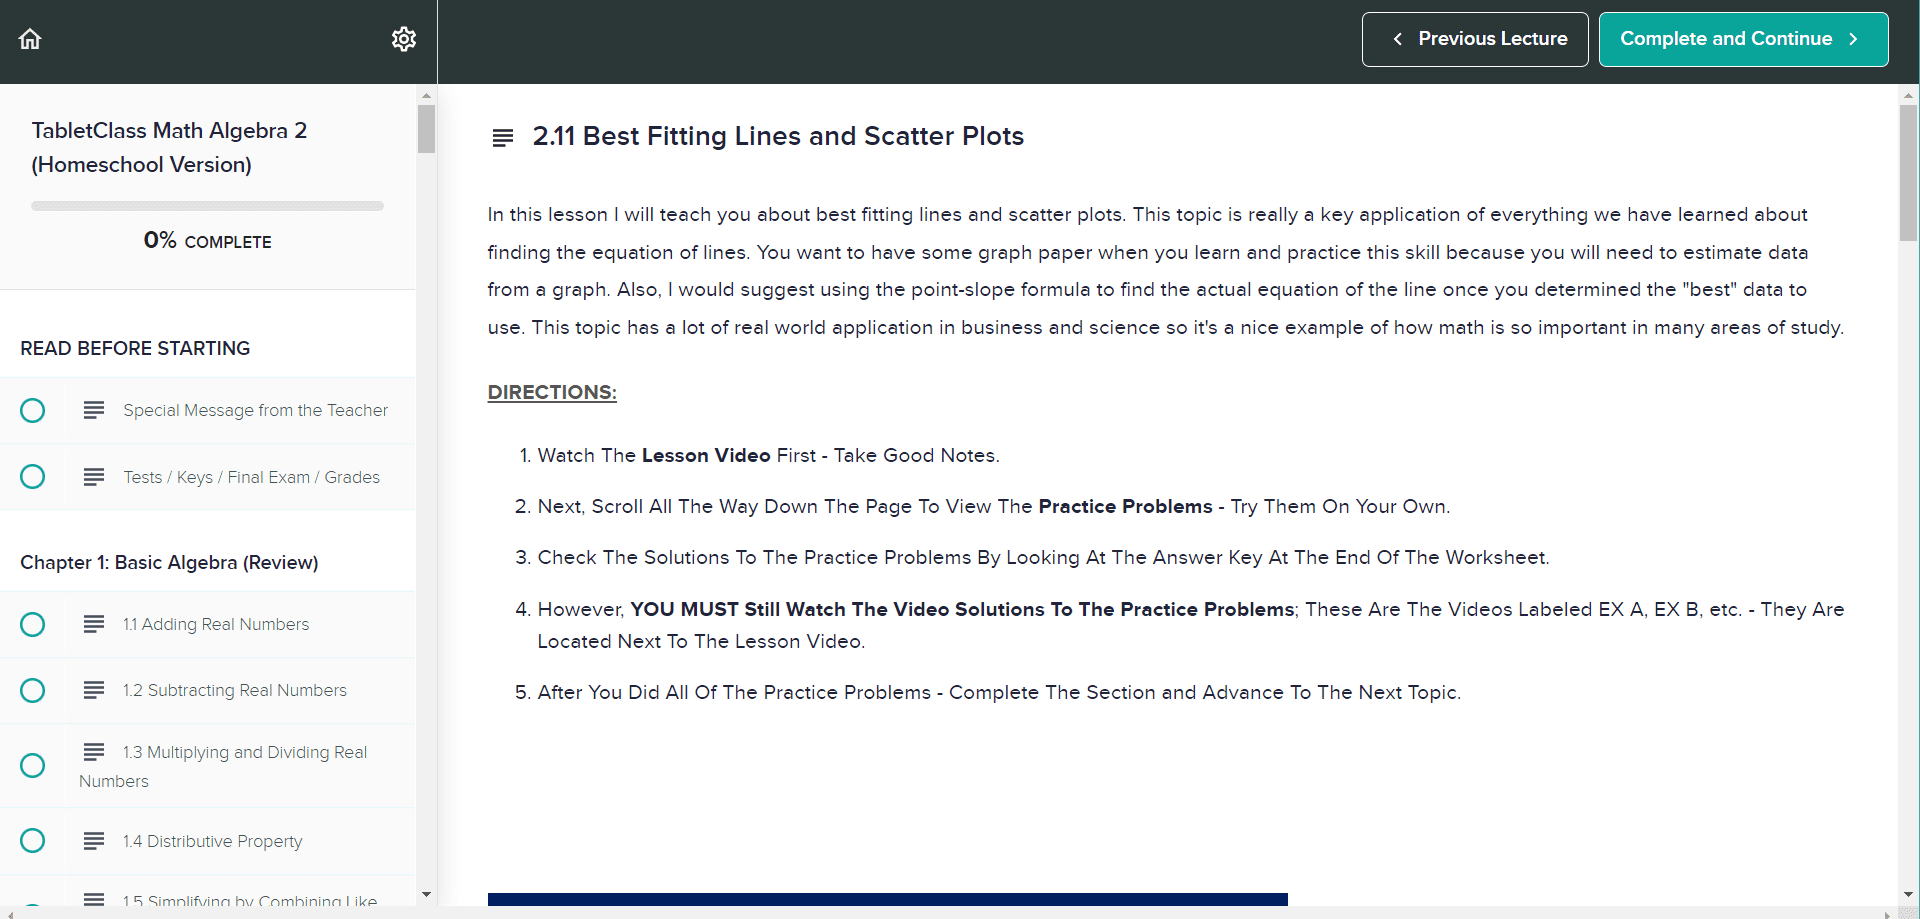Open 1.2 Subtracting Real Numbers lecture
The image size is (1920, 919).
[235, 690]
